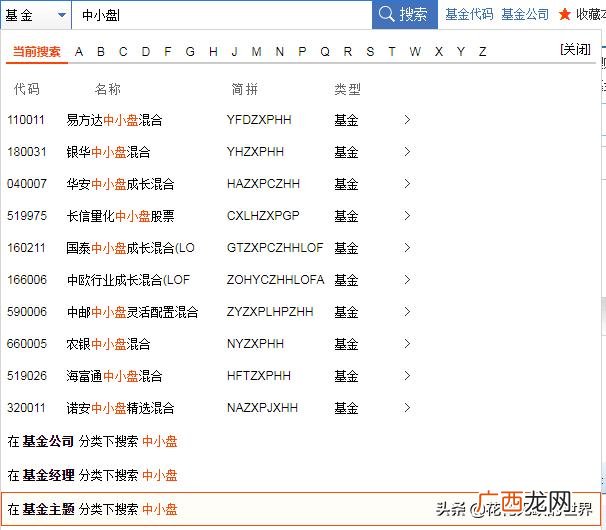Filter results by letter G
Screen dimensions: 606x530
coord(190,51)
